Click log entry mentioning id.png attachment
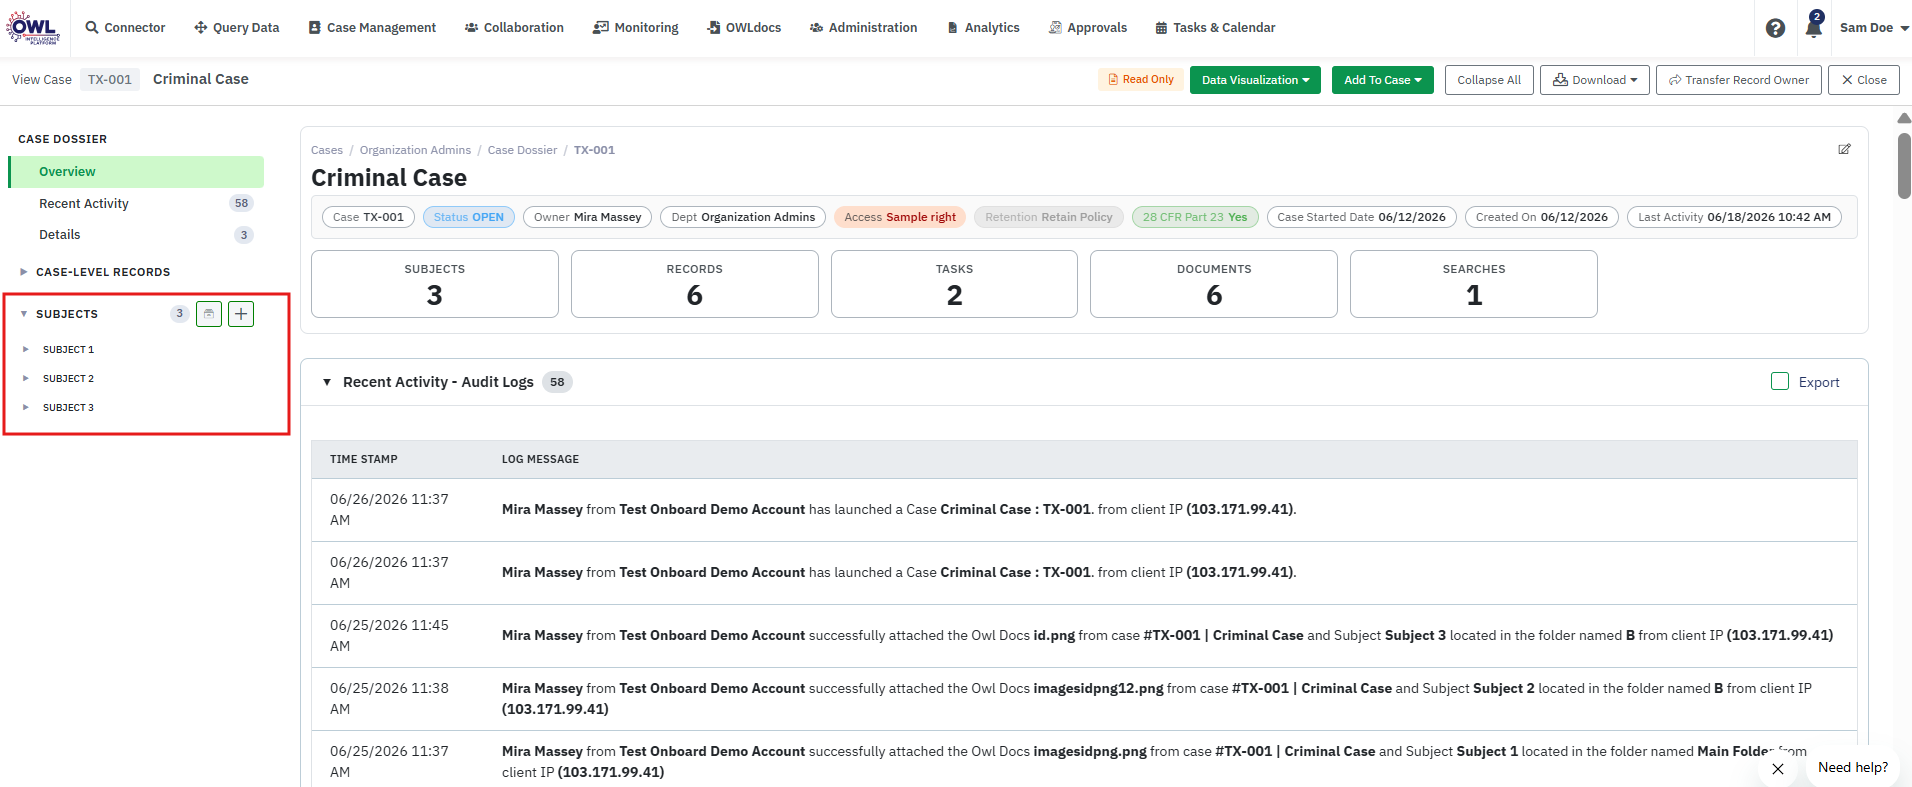Image resolution: width=1912 pixels, height=787 pixels. [x=1084, y=636]
